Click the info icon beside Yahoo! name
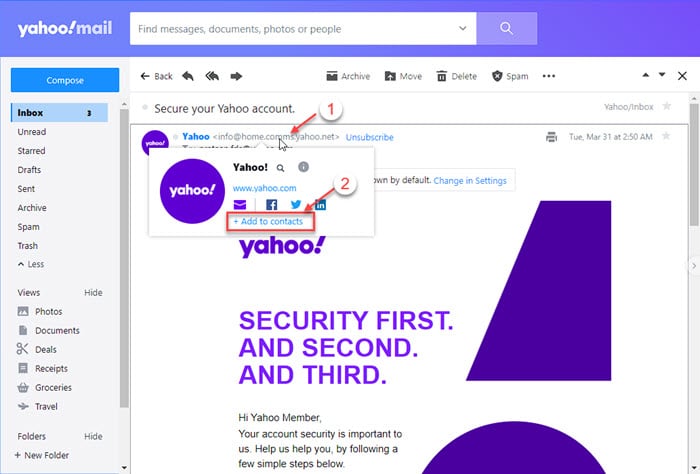Screen dimensions: 700x474 303,167
